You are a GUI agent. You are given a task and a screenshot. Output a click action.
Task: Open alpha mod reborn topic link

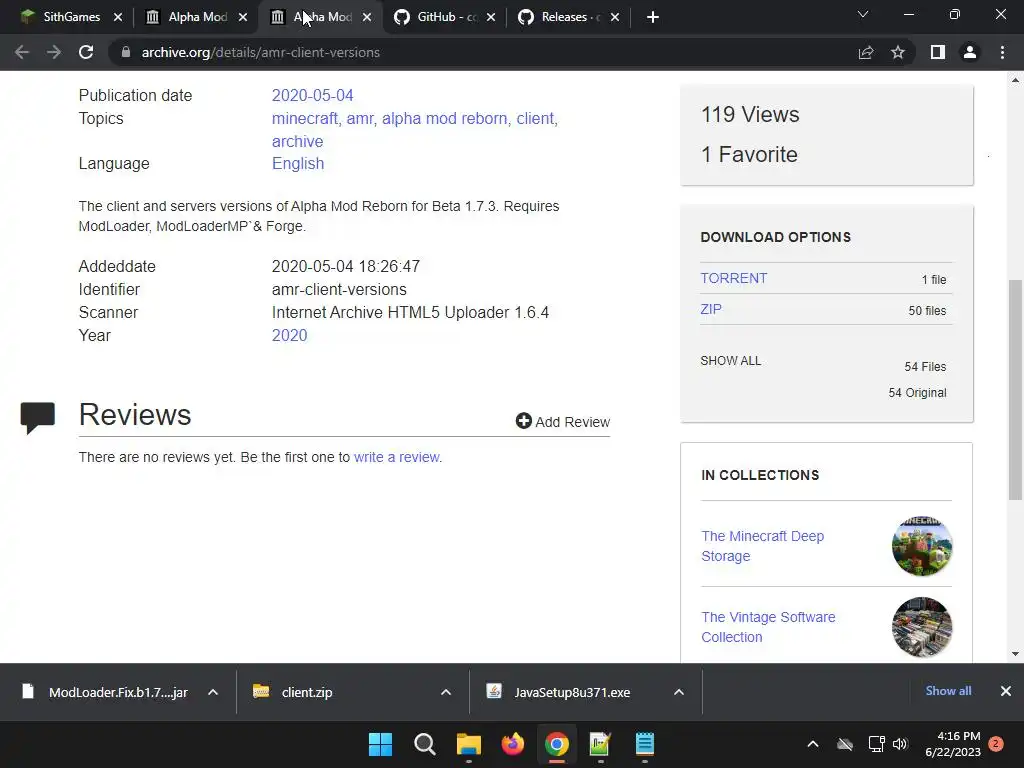click(445, 118)
